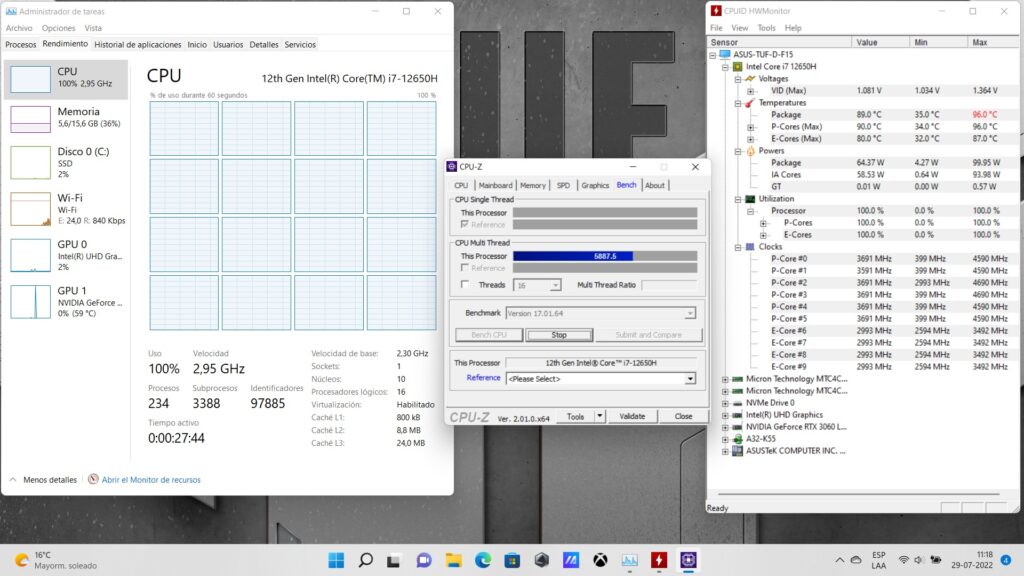The image size is (1024, 576).
Task: Click the Validate button in CPU-Z
Action: point(632,416)
